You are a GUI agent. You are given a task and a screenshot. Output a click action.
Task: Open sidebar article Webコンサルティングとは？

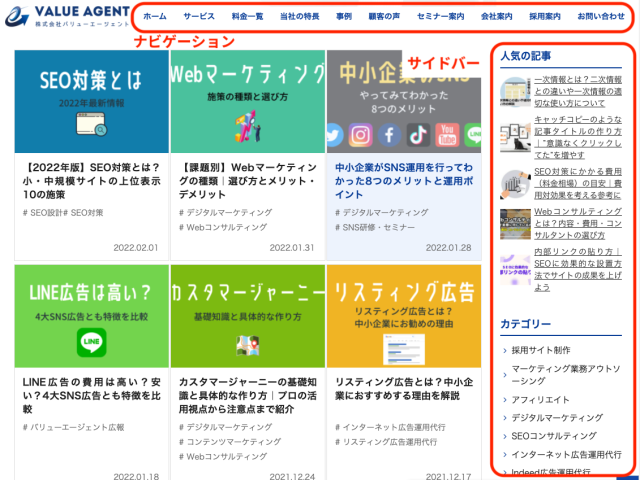coord(578,223)
